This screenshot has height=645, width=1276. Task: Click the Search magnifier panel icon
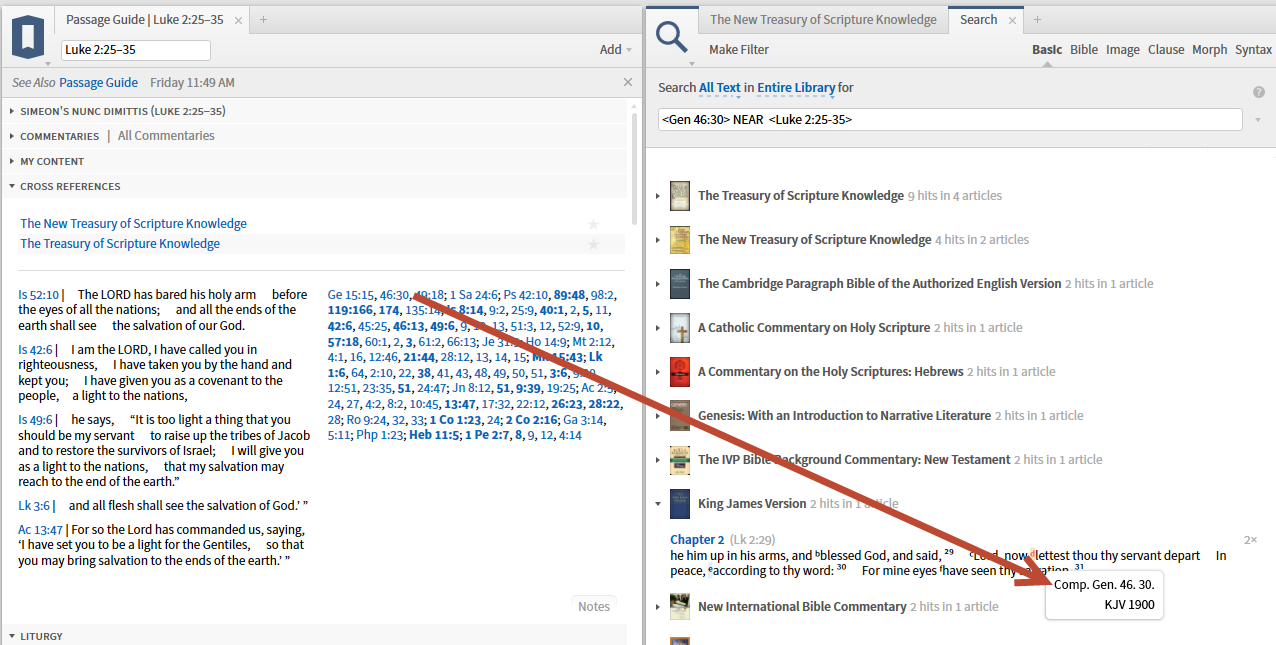672,36
